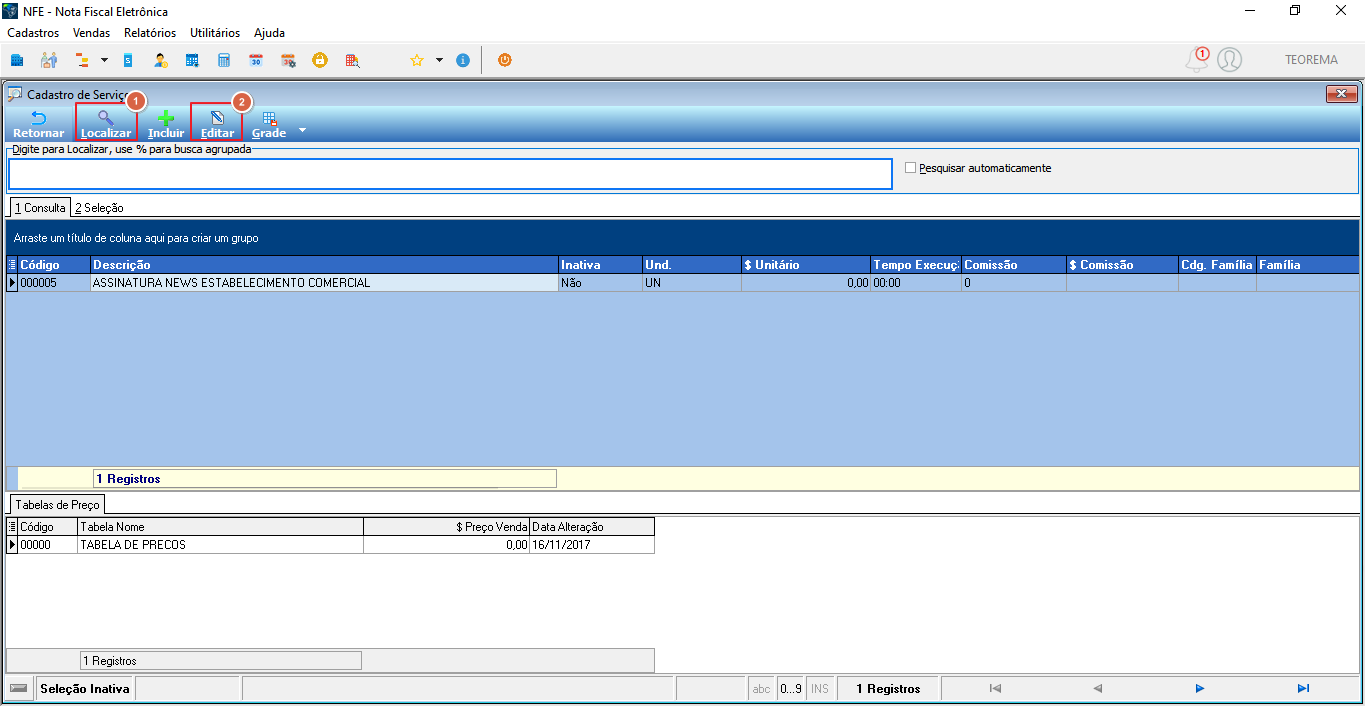
Task: Click the yellow padlock toolbar icon
Action: click(320, 60)
